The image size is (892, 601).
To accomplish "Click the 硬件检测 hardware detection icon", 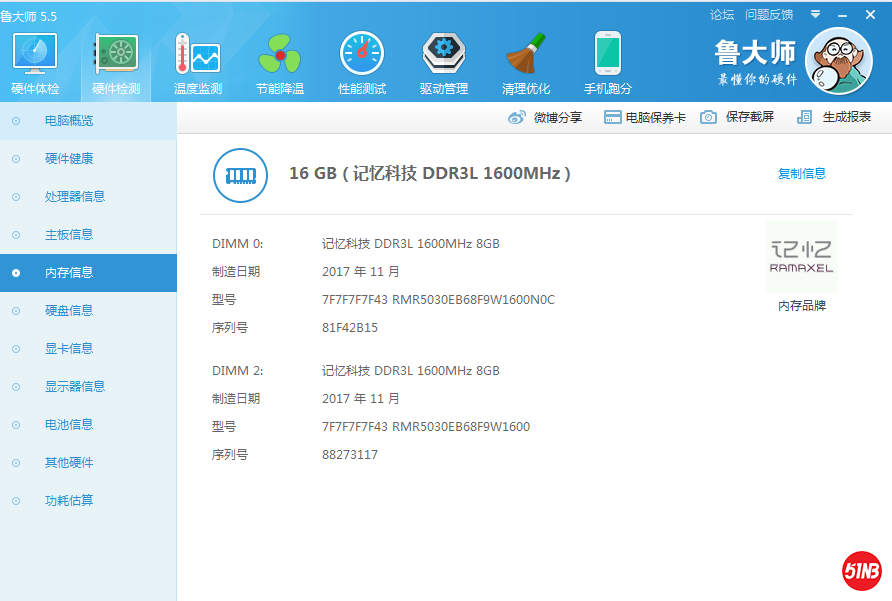I will (x=116, y=57).
